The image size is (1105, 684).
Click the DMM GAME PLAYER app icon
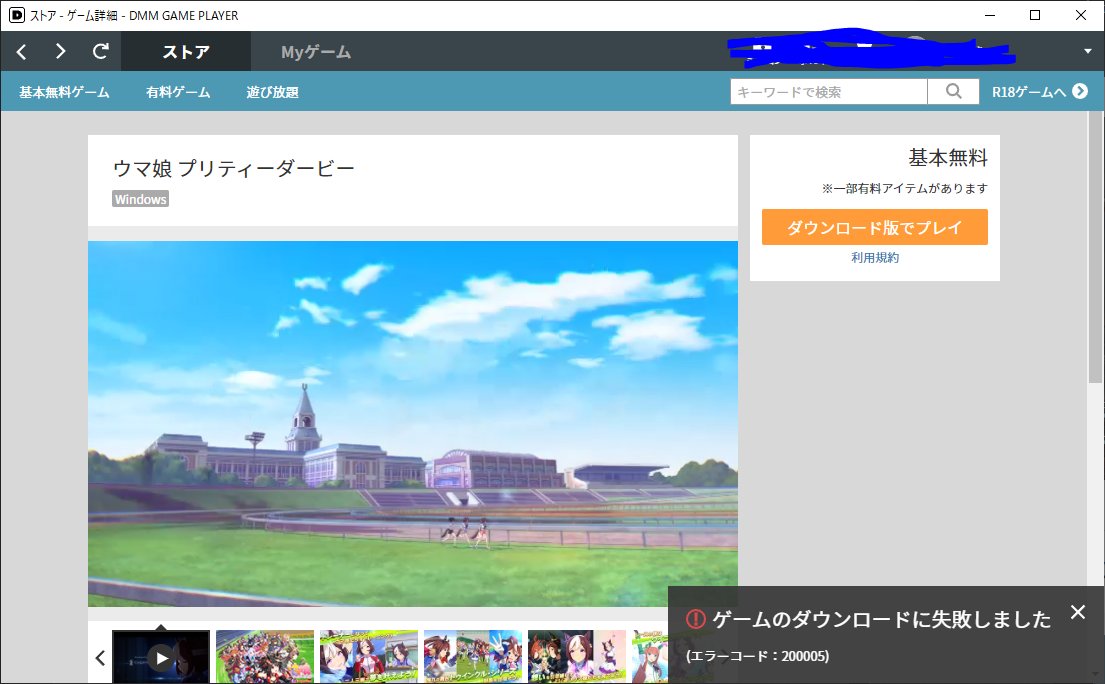(16, 15)
